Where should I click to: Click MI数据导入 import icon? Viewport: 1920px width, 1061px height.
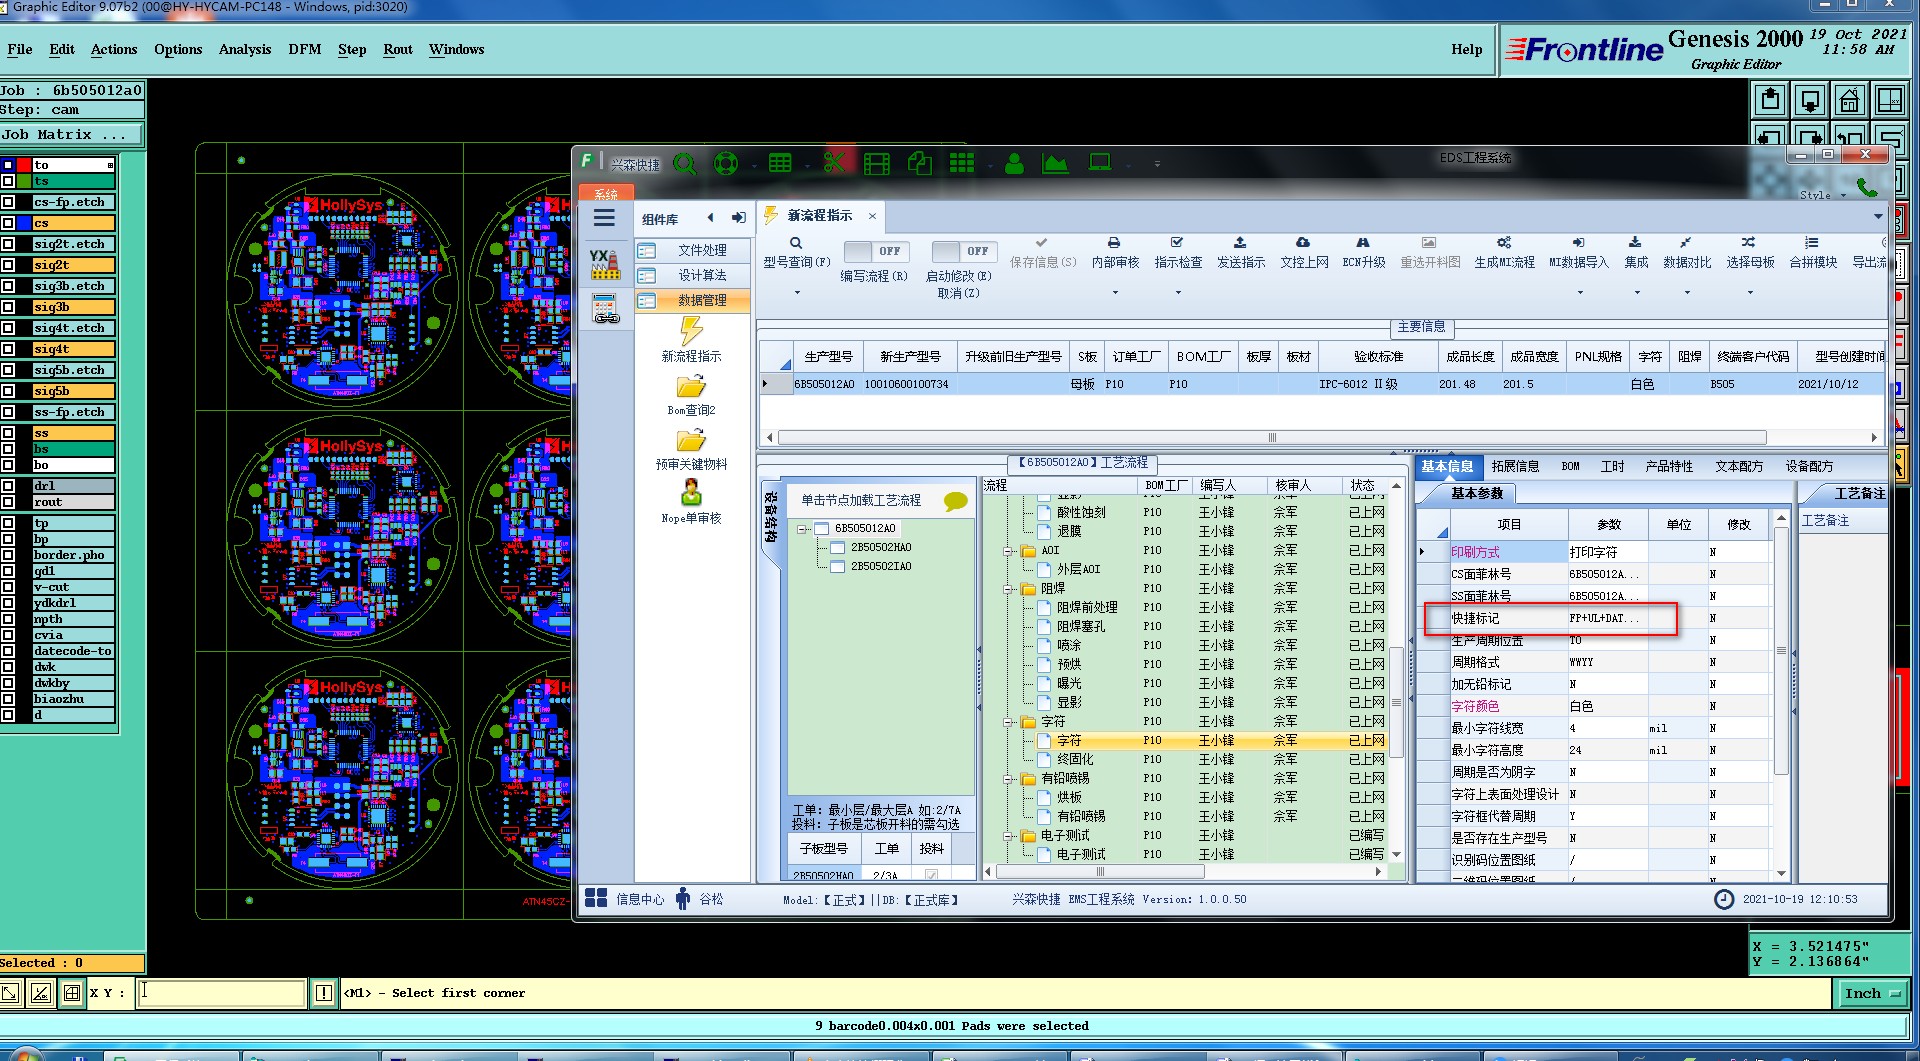point(1578,243)
